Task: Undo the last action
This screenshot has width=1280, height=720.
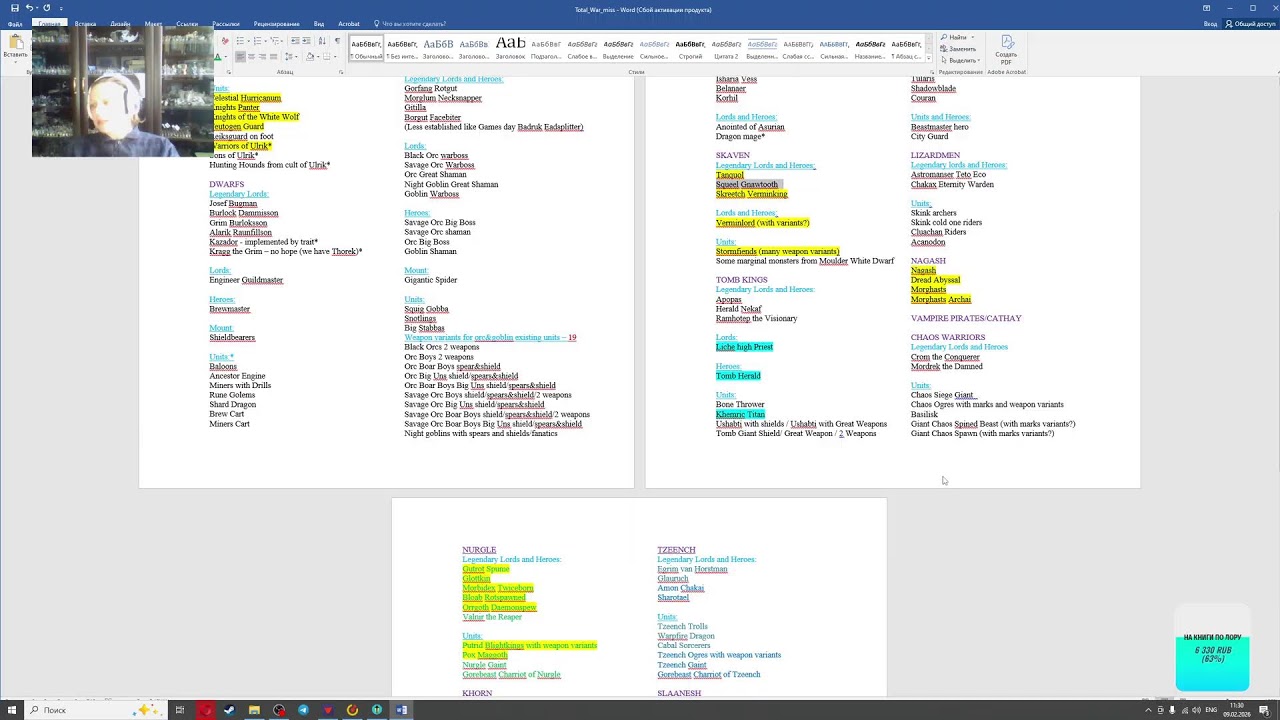Action: tap(29, 8)
